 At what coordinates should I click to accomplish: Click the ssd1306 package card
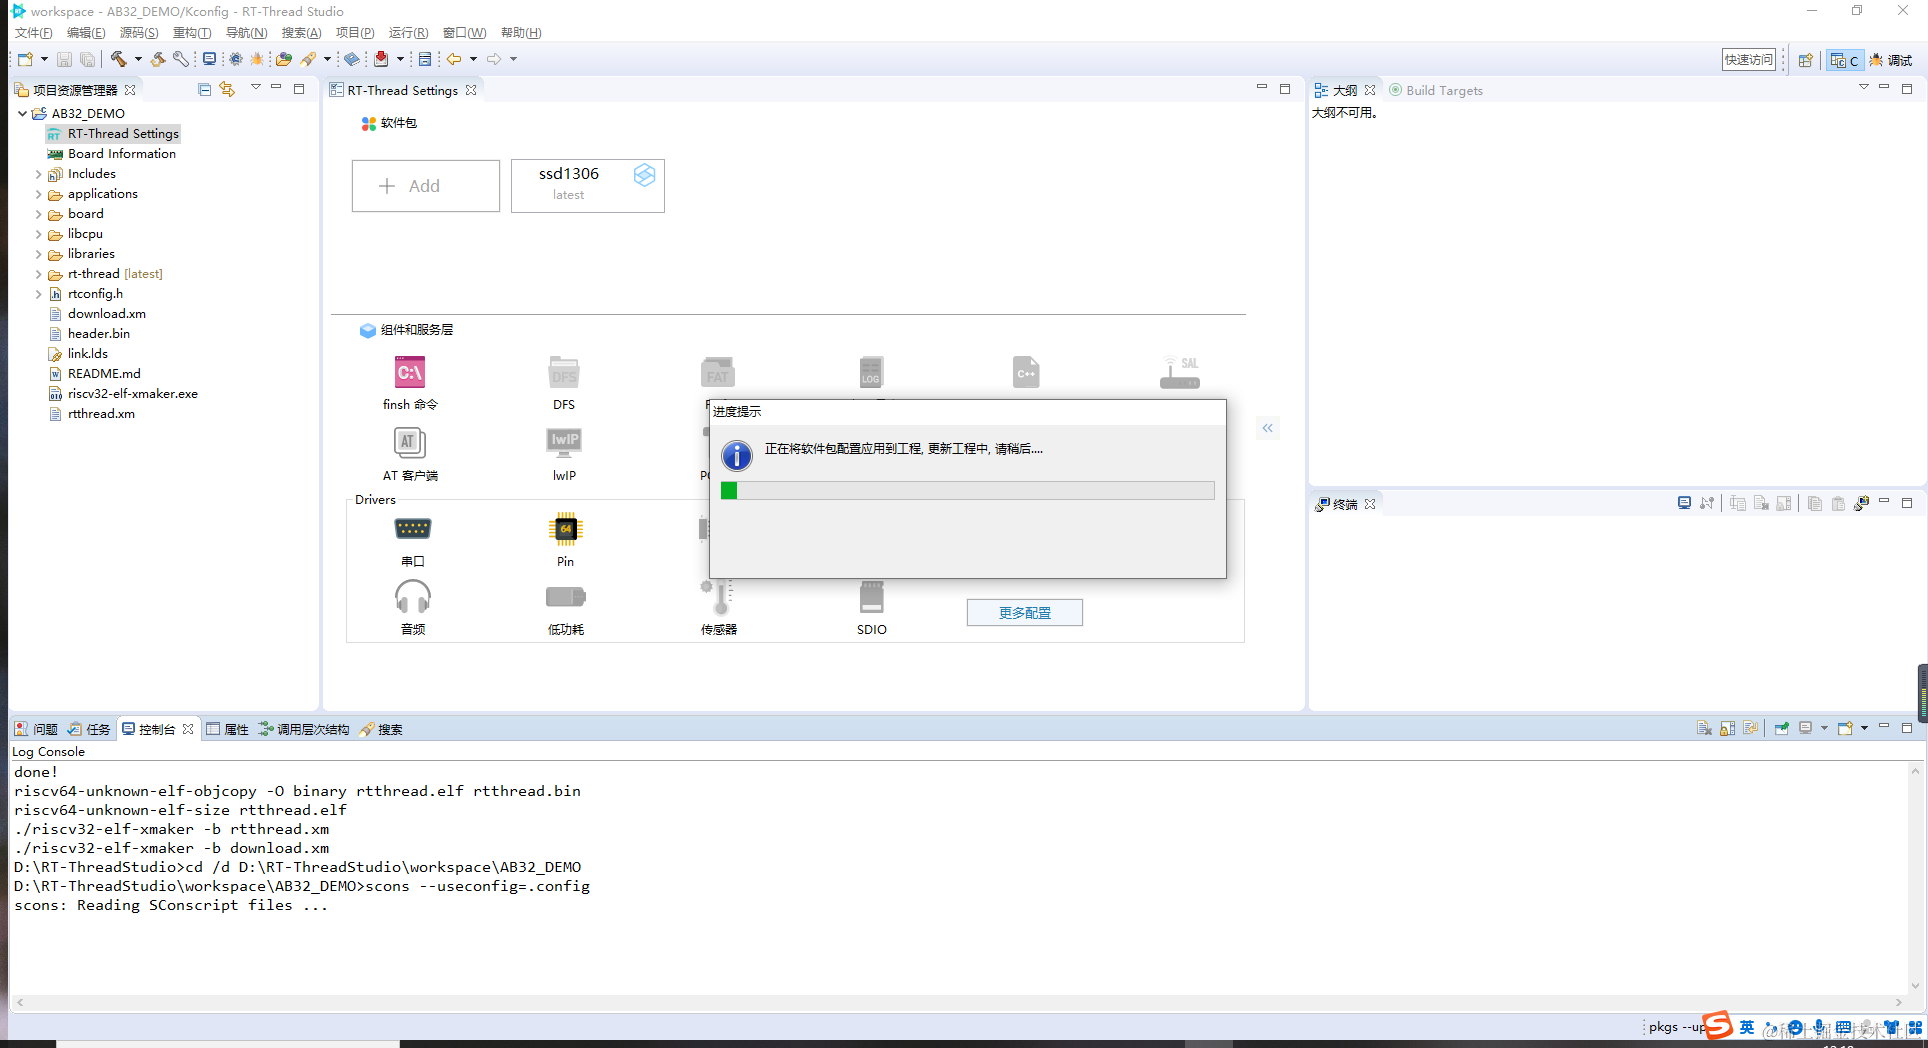pos(588,186)
